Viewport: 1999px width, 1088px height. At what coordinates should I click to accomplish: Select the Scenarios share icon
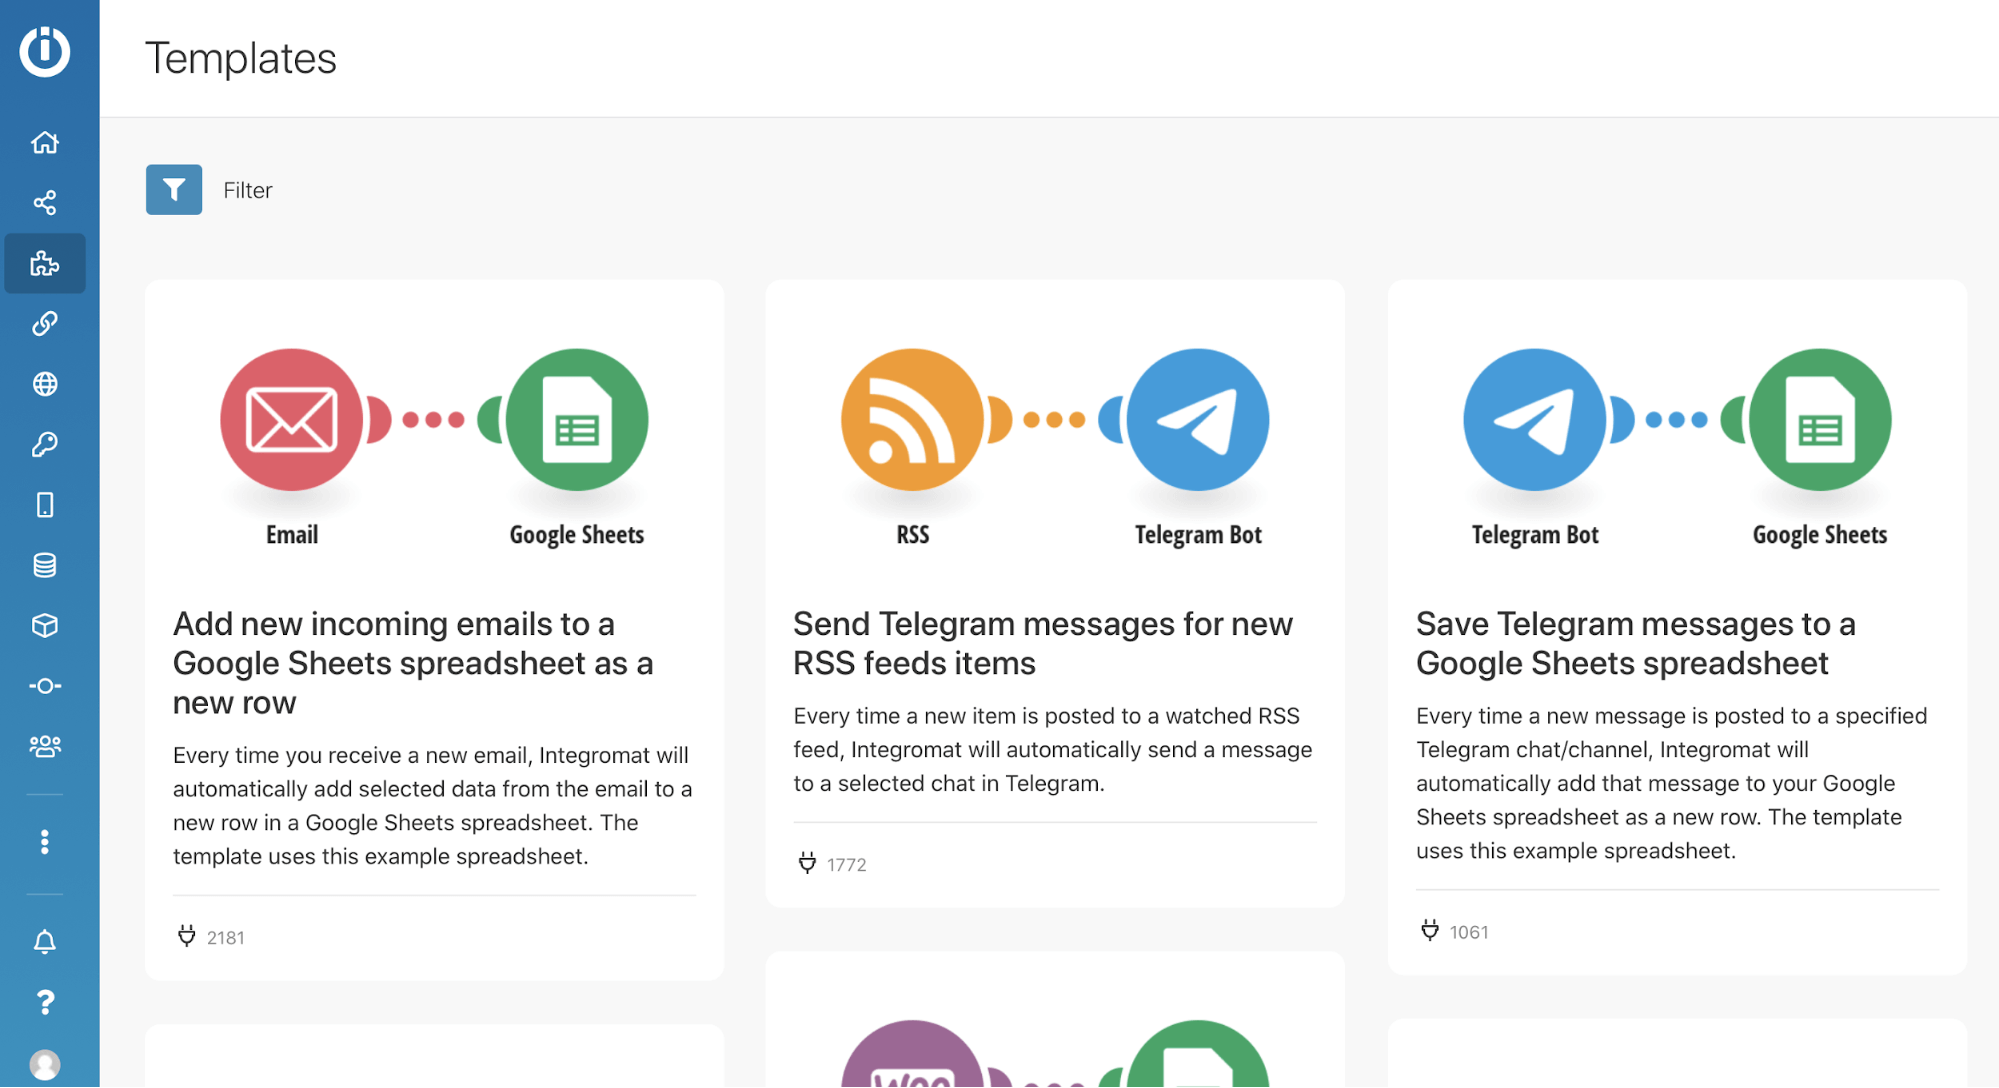tap(45, 202)
